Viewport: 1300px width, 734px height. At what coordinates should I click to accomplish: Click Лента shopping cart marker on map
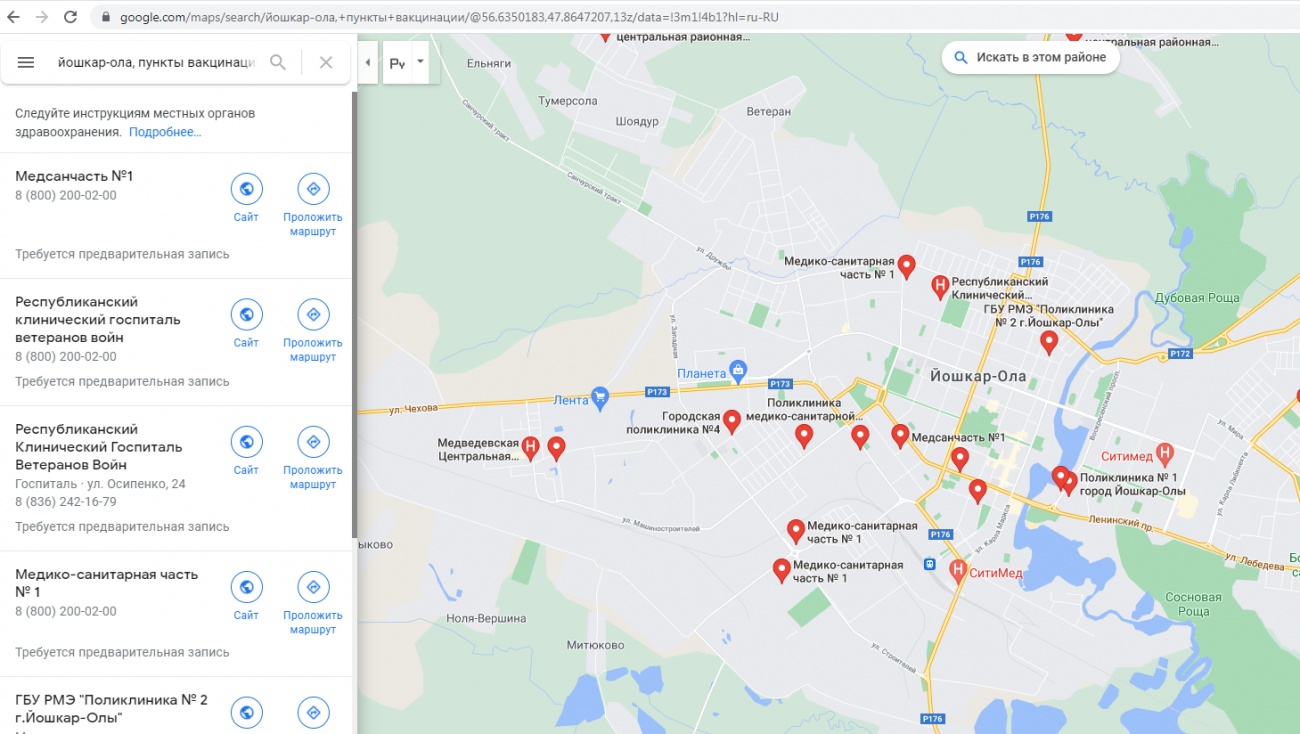click(x=600, y=398)
